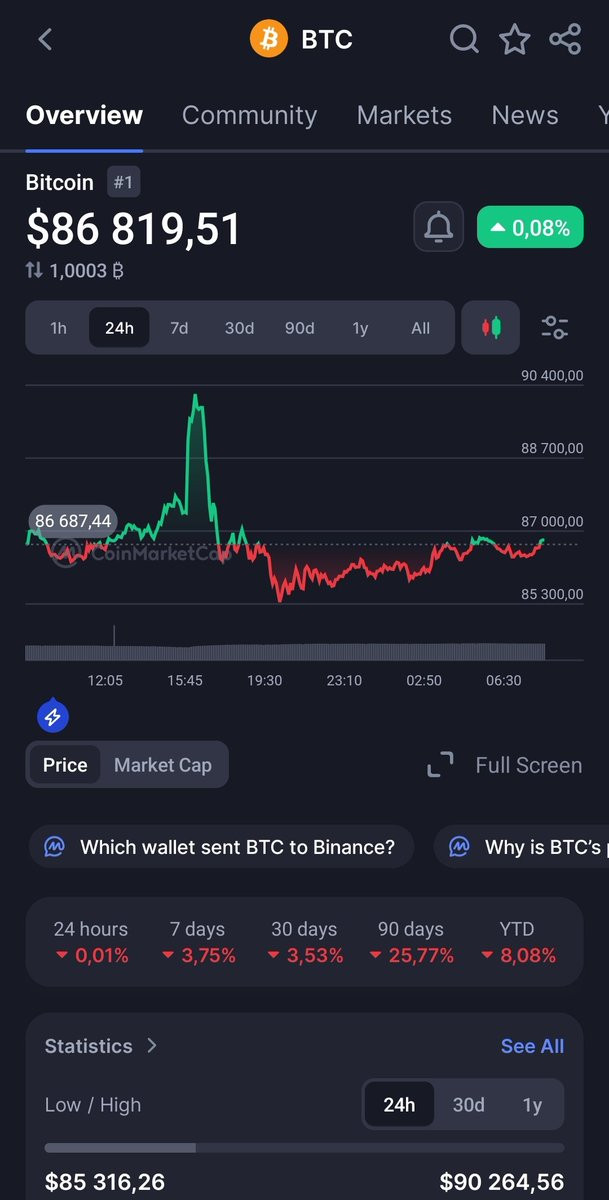
Task: Expand chart using Full Screen icon
Action: (x=440, y=765)
